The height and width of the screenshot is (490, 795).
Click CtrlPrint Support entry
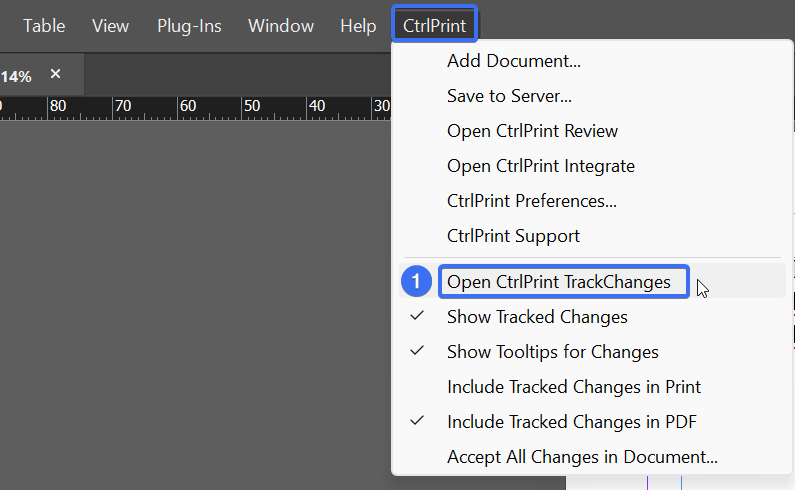[x=513, y=236]
